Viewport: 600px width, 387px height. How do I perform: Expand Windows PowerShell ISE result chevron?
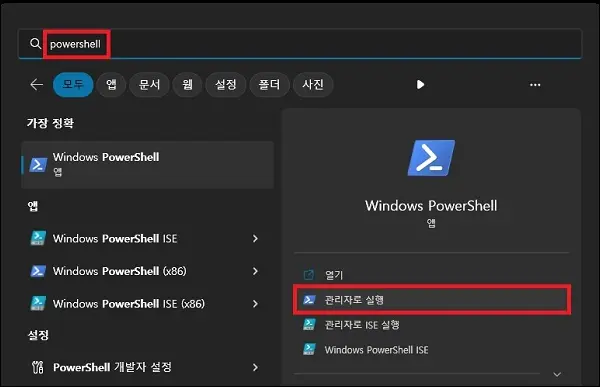pos(255,238)
